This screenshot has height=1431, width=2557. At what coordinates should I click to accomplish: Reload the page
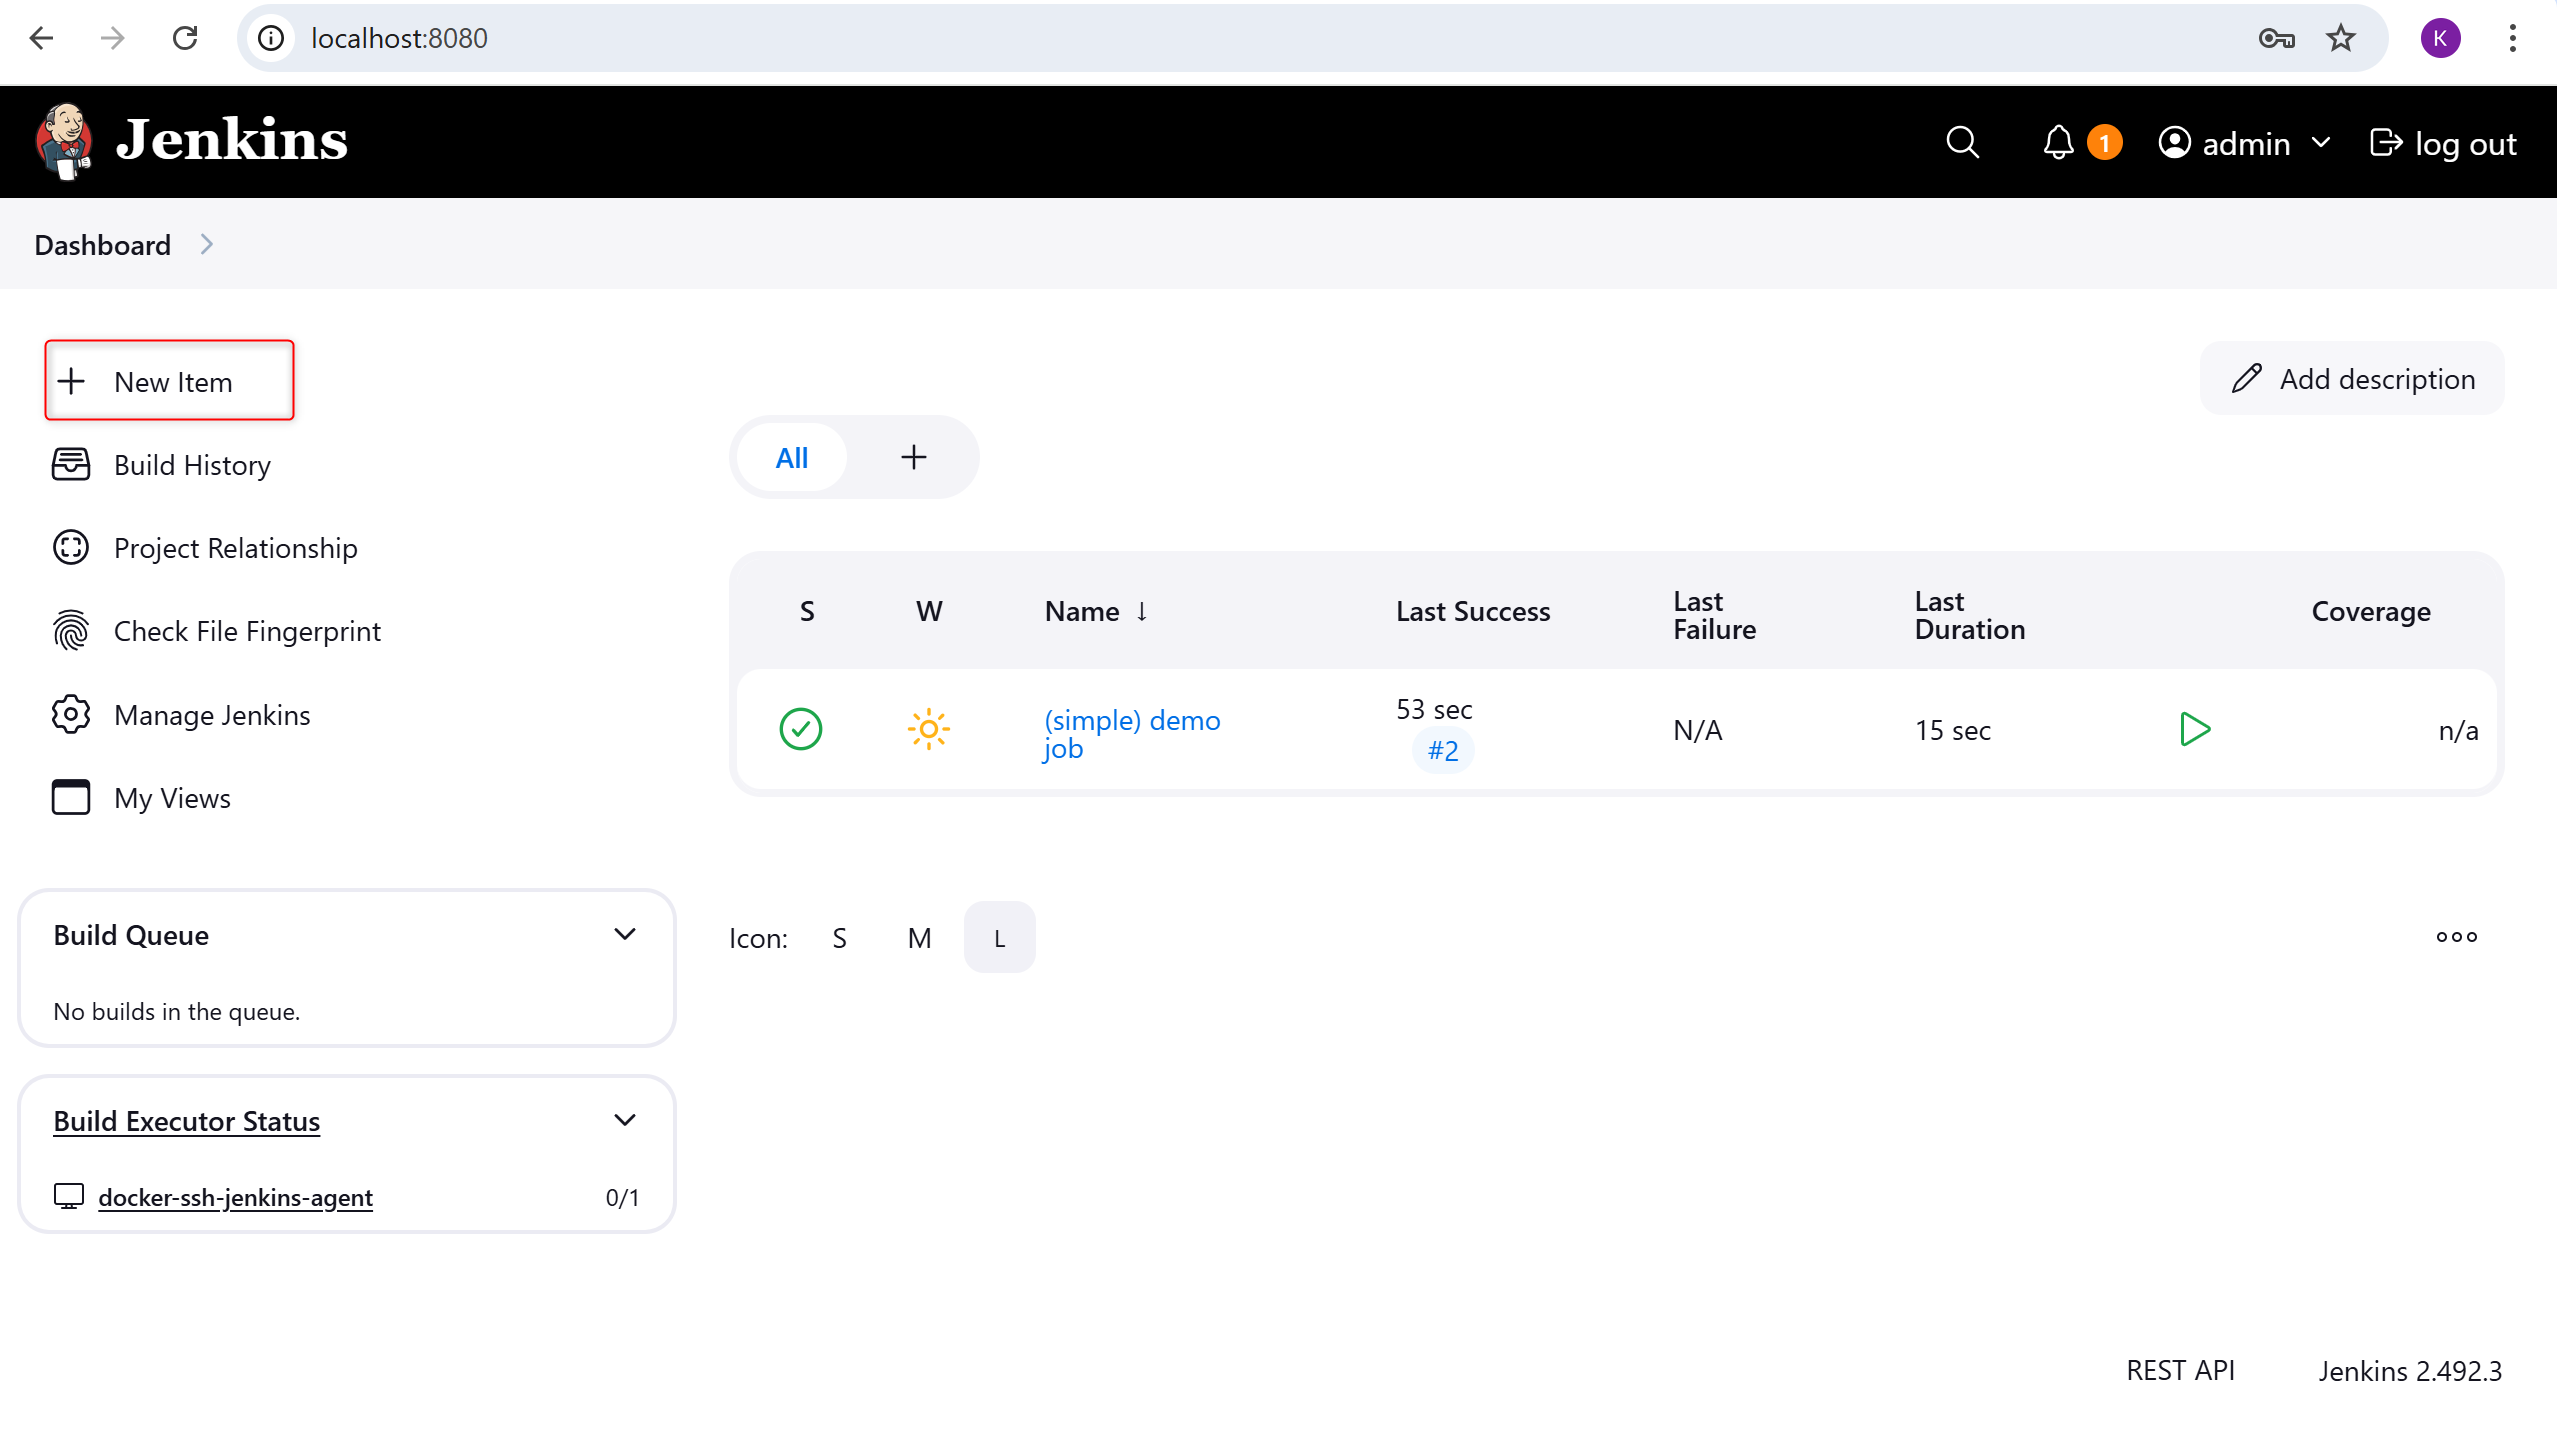pos(185,38)
